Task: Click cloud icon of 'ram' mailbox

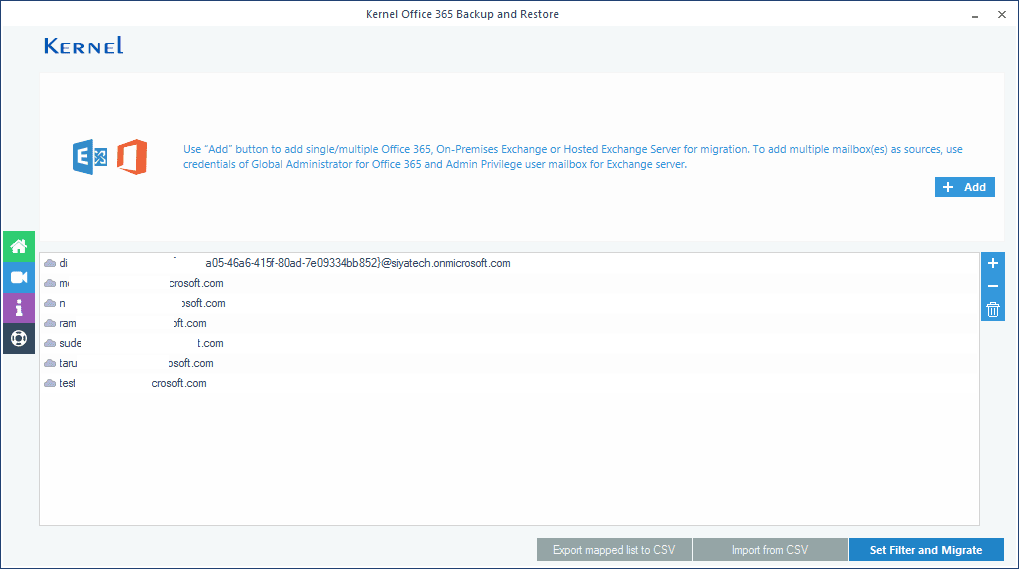Action: 50,323
